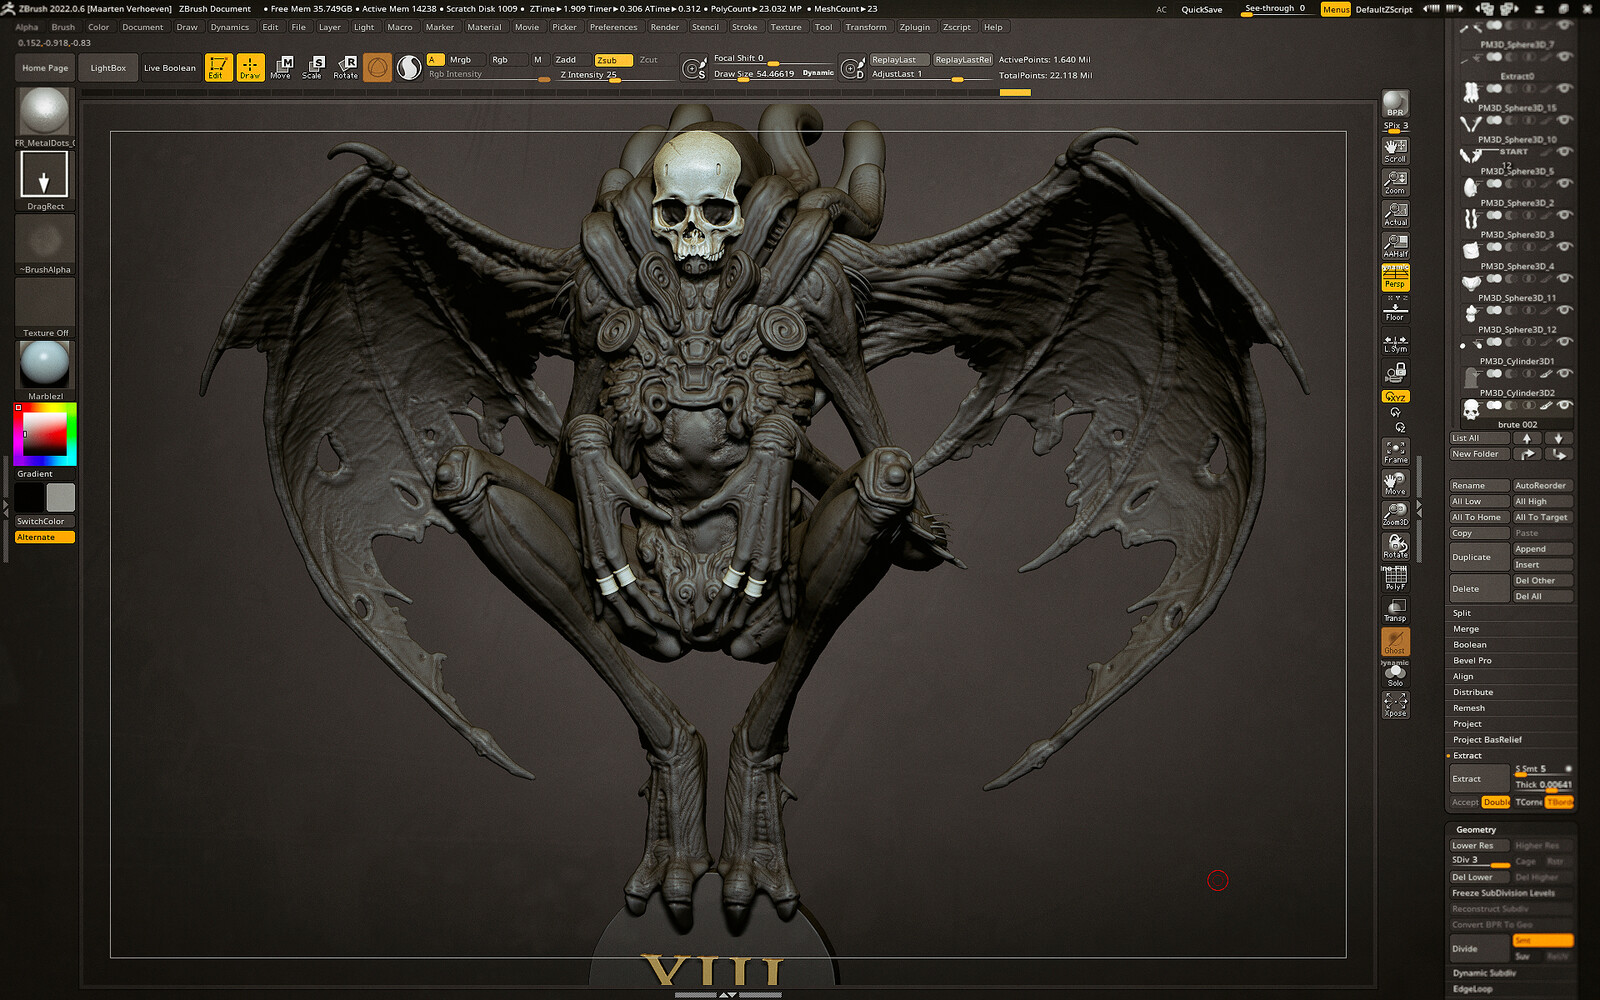Toggle L.Sym local symmetry
1600x1000 pixels.
[x=1395, y=343]
